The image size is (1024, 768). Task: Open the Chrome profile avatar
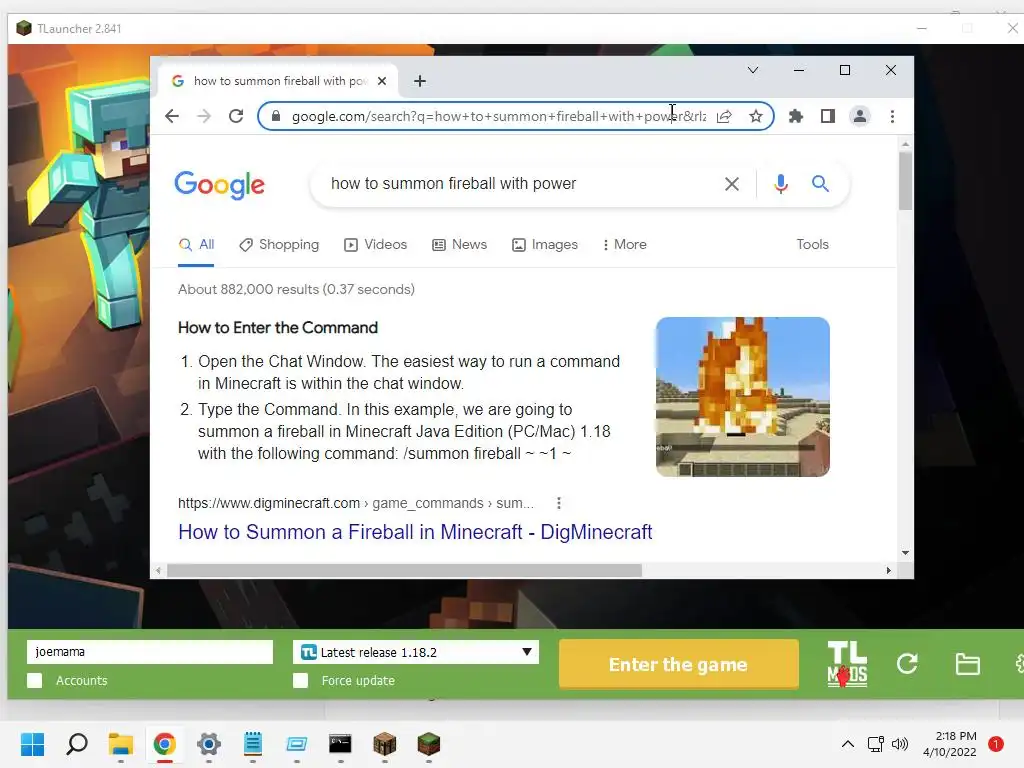pyautogui.click(x=859, y=116)
